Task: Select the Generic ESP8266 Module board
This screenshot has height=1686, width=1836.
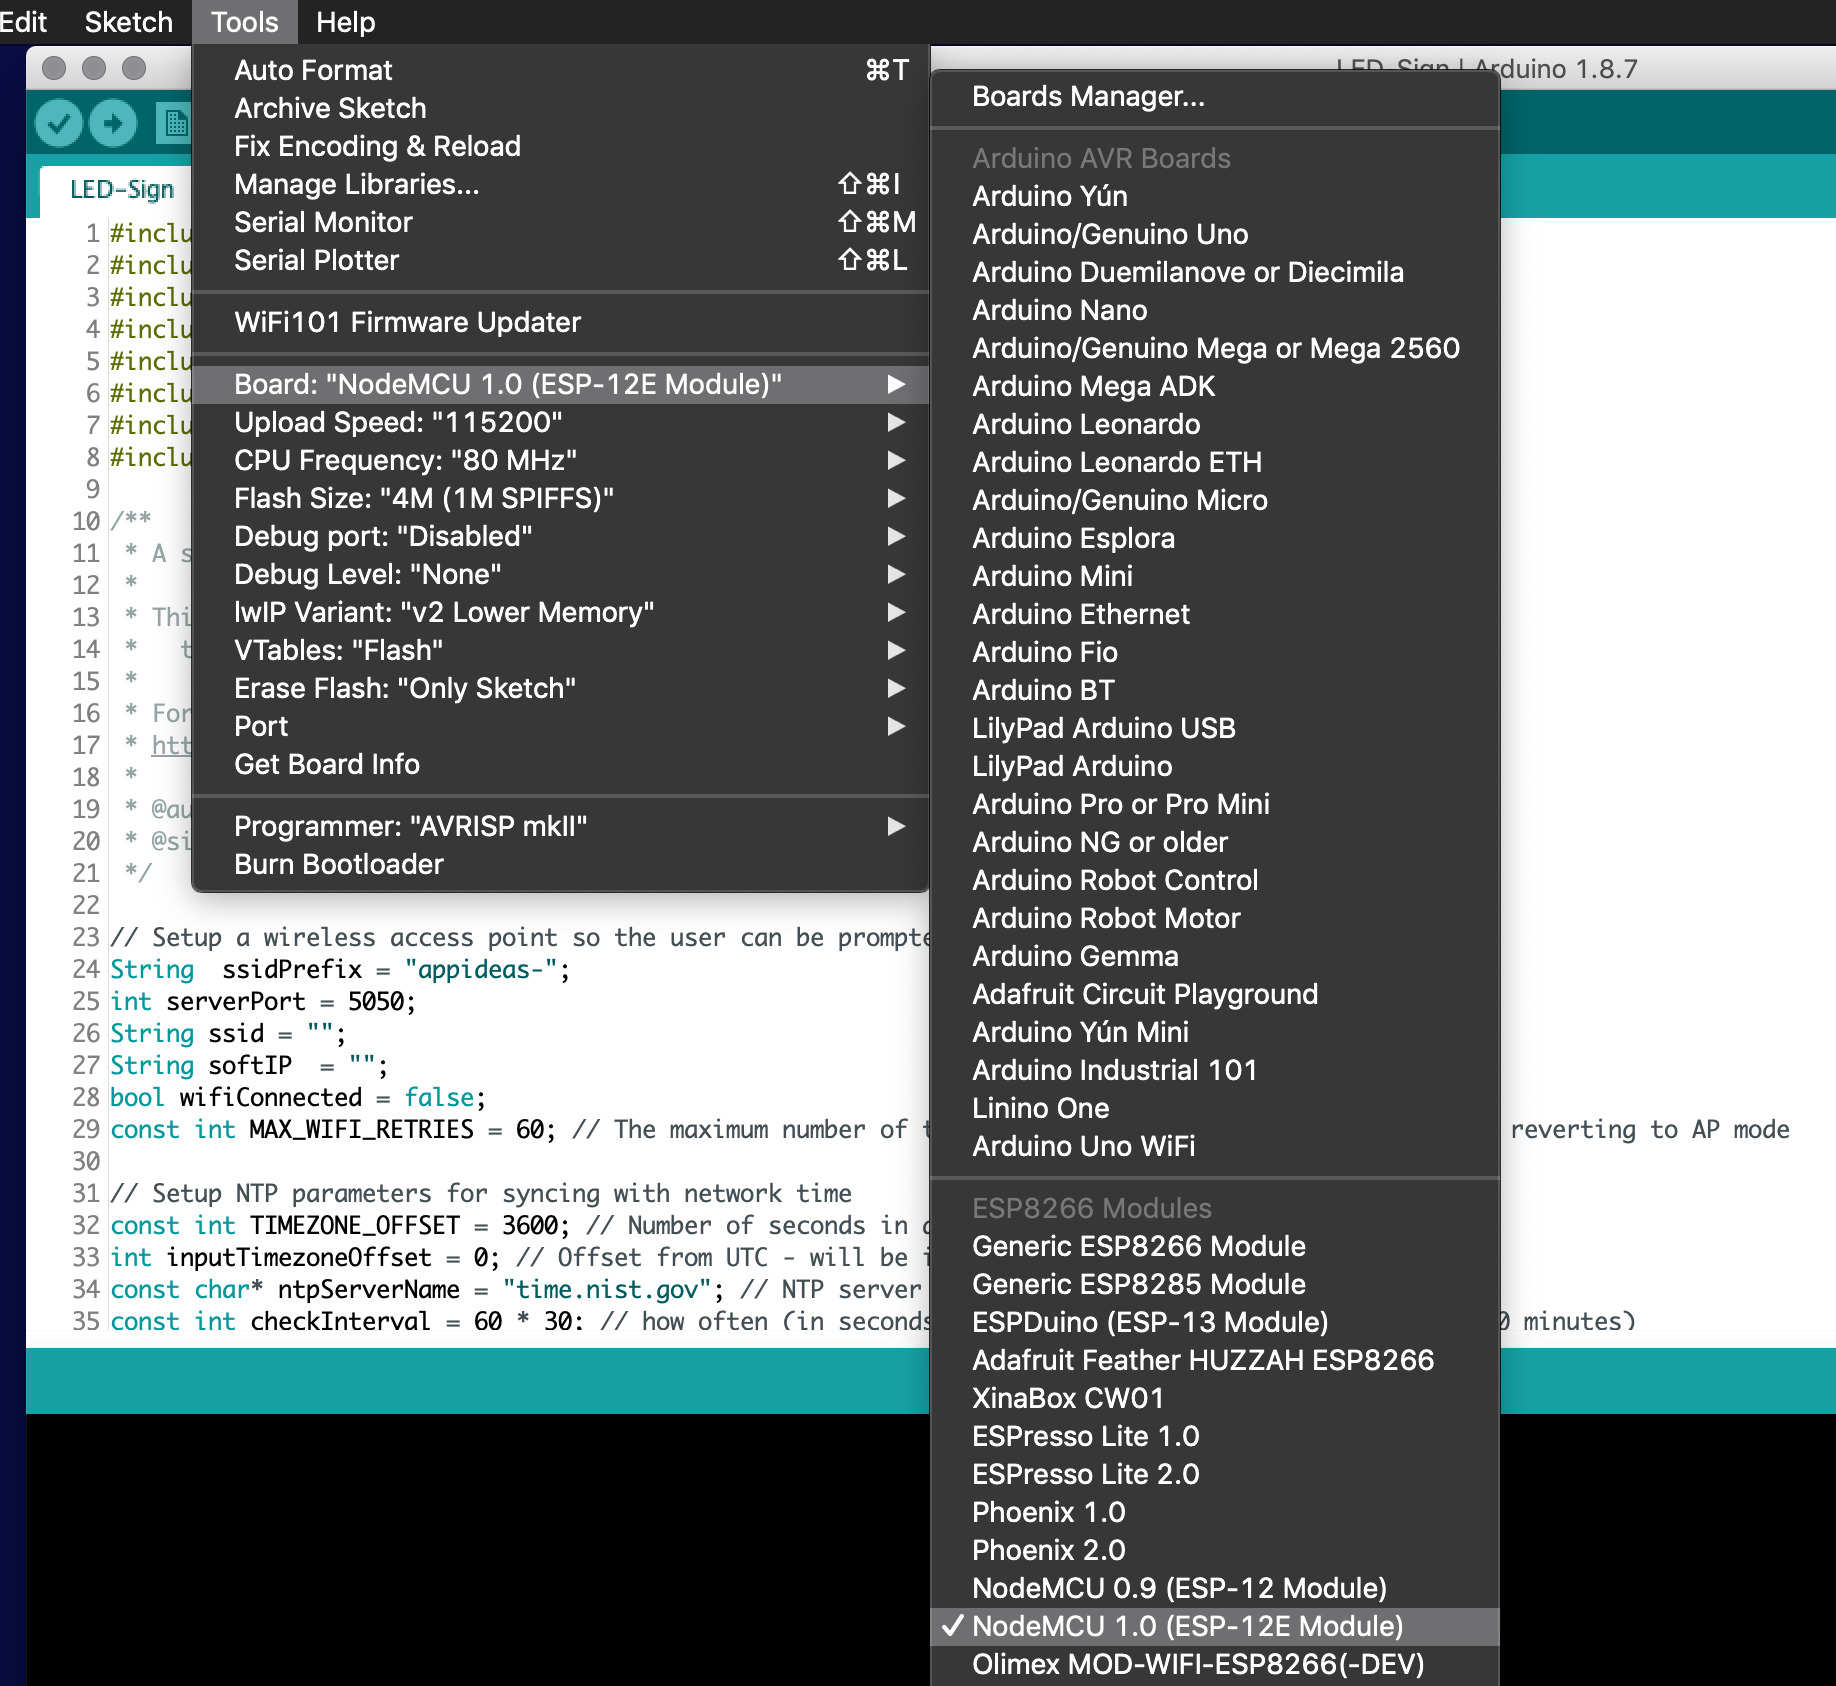Action: pyautogui.click(x=1139, y=1246)
